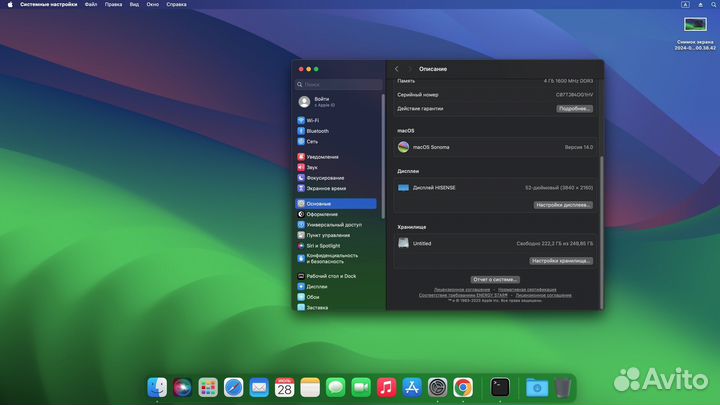720x405 pixels.
Task: Click the Поиск search field
Action: pyautogui.click(x=338, y=84)
